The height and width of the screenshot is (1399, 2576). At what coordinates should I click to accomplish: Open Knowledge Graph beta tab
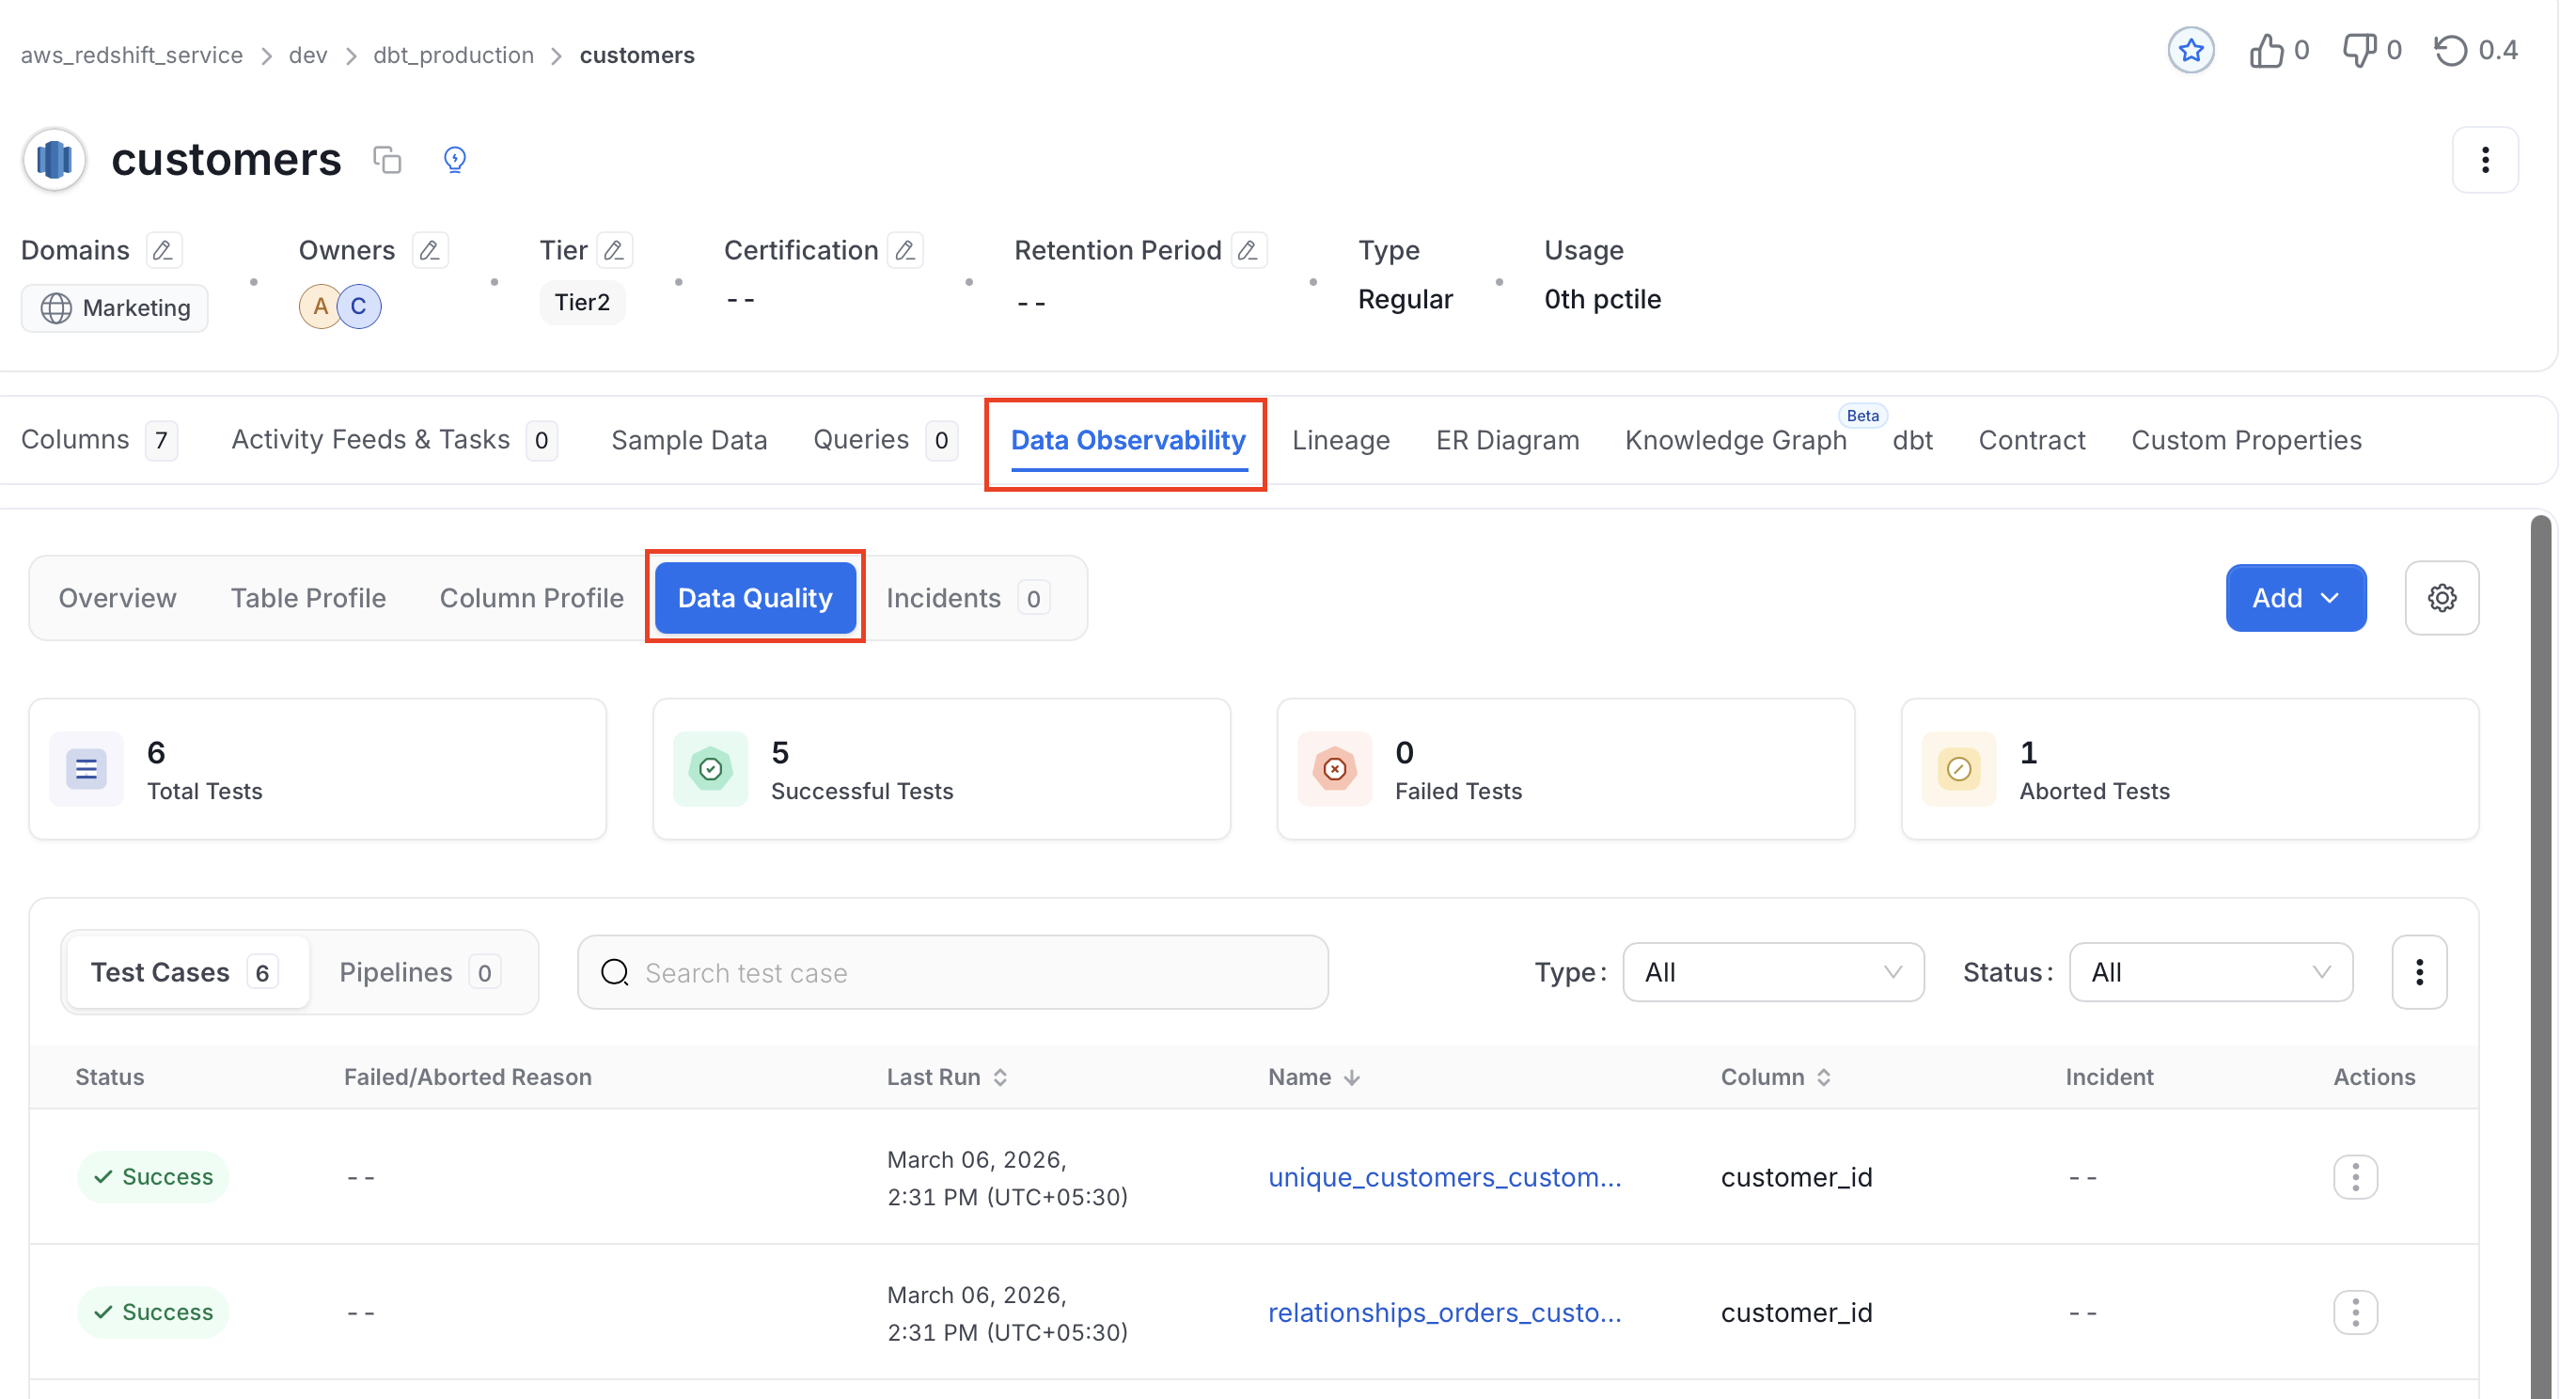pos(1735,440)
